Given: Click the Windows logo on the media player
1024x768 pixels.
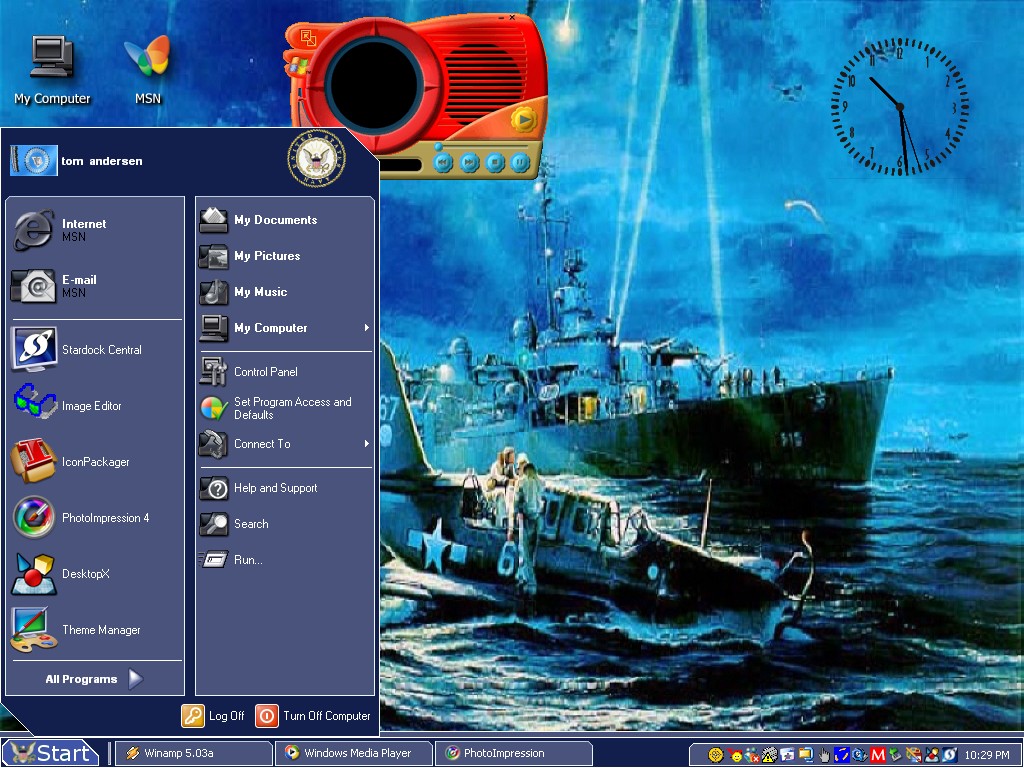Looking at the screenshot, I should coord(298,66).
